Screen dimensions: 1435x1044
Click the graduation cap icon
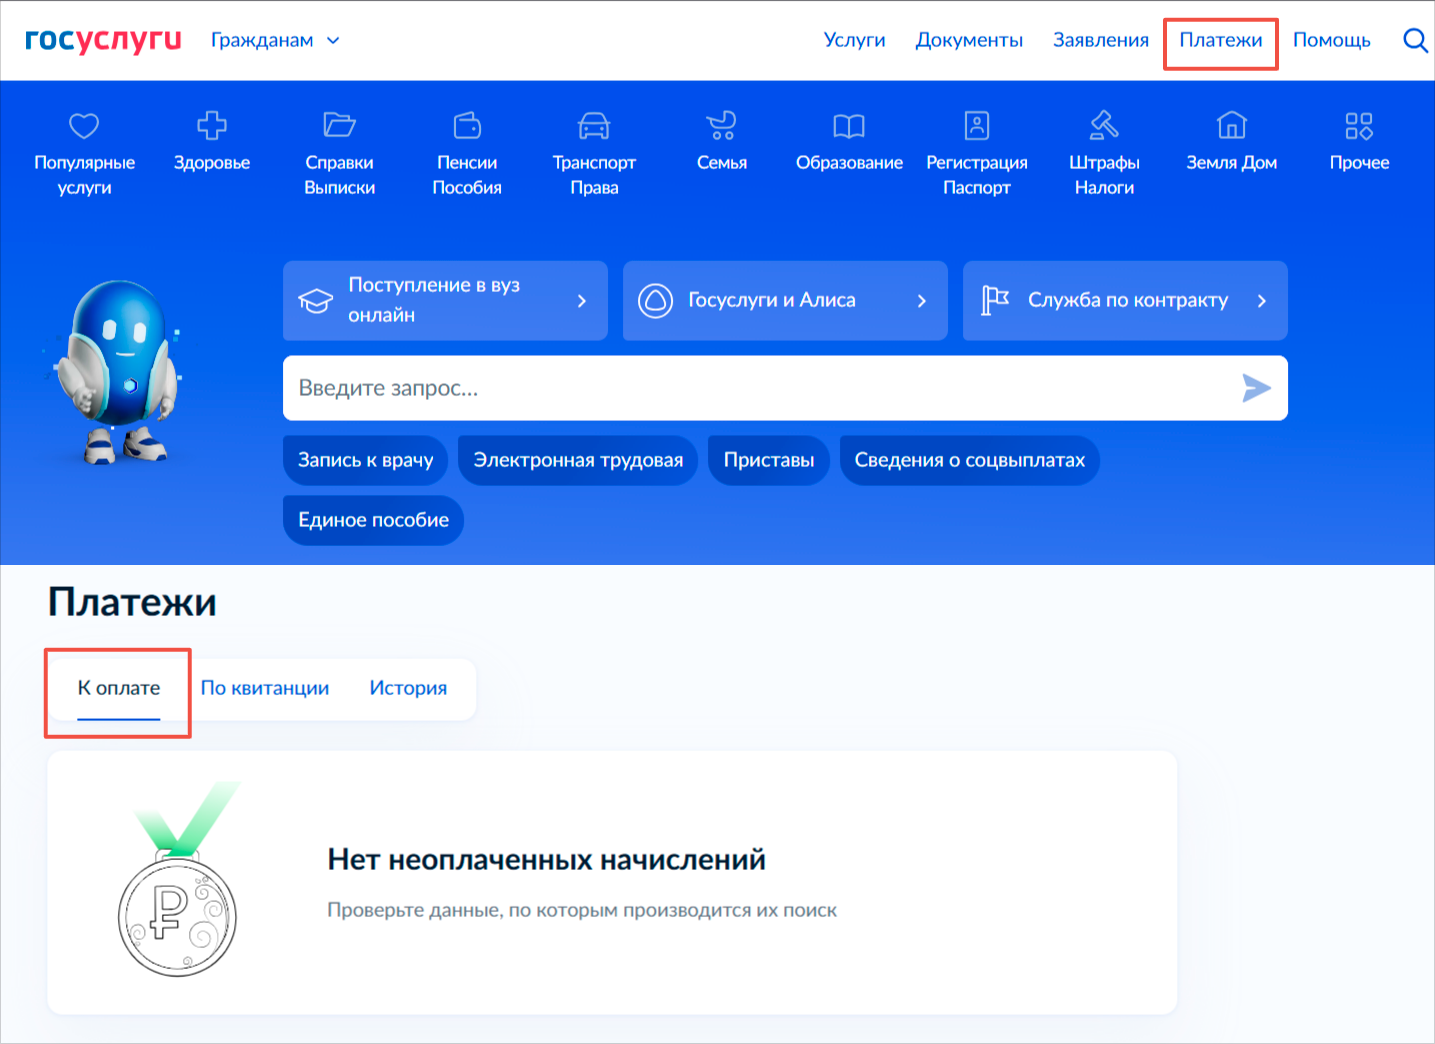tap(316, 301)
